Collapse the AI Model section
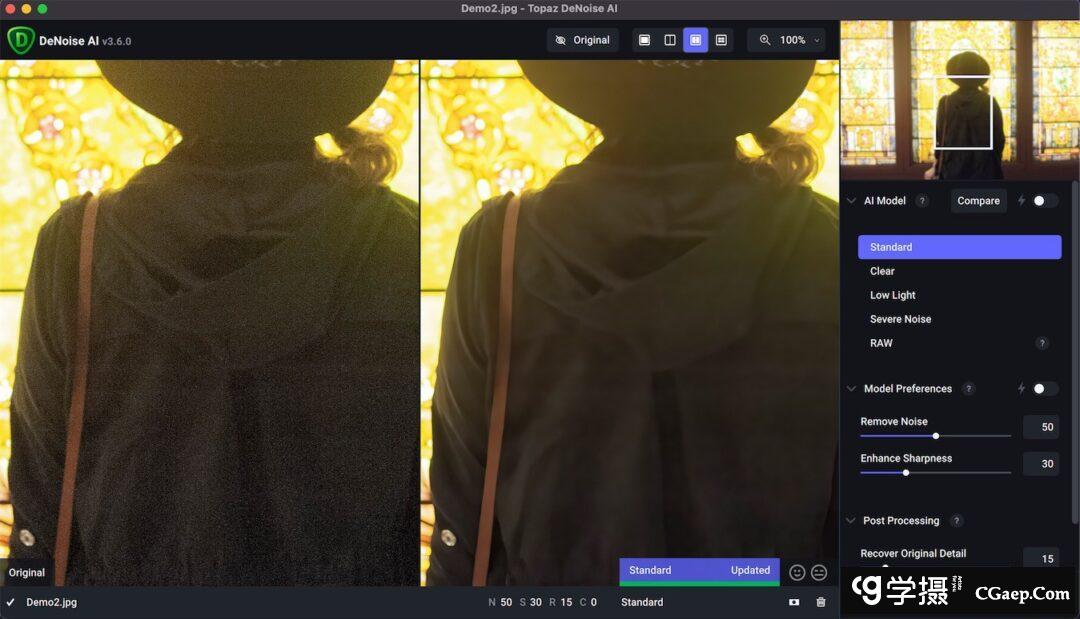Viewport: 1080px width, 619px height. click(852, 201)
